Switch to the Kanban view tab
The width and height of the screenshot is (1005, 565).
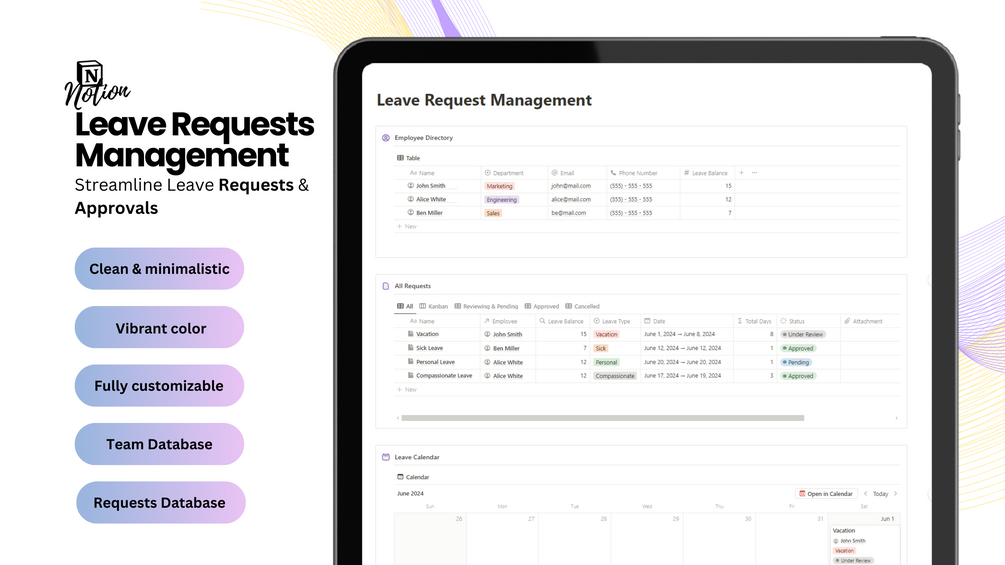(433, 306)
